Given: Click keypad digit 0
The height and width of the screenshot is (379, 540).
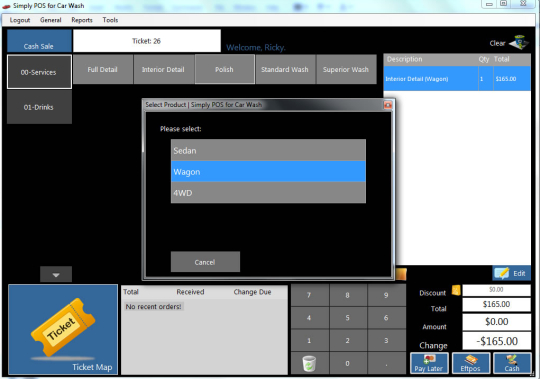Looking at the screenshot, I should pyautogui.click(x=348, y=364).
